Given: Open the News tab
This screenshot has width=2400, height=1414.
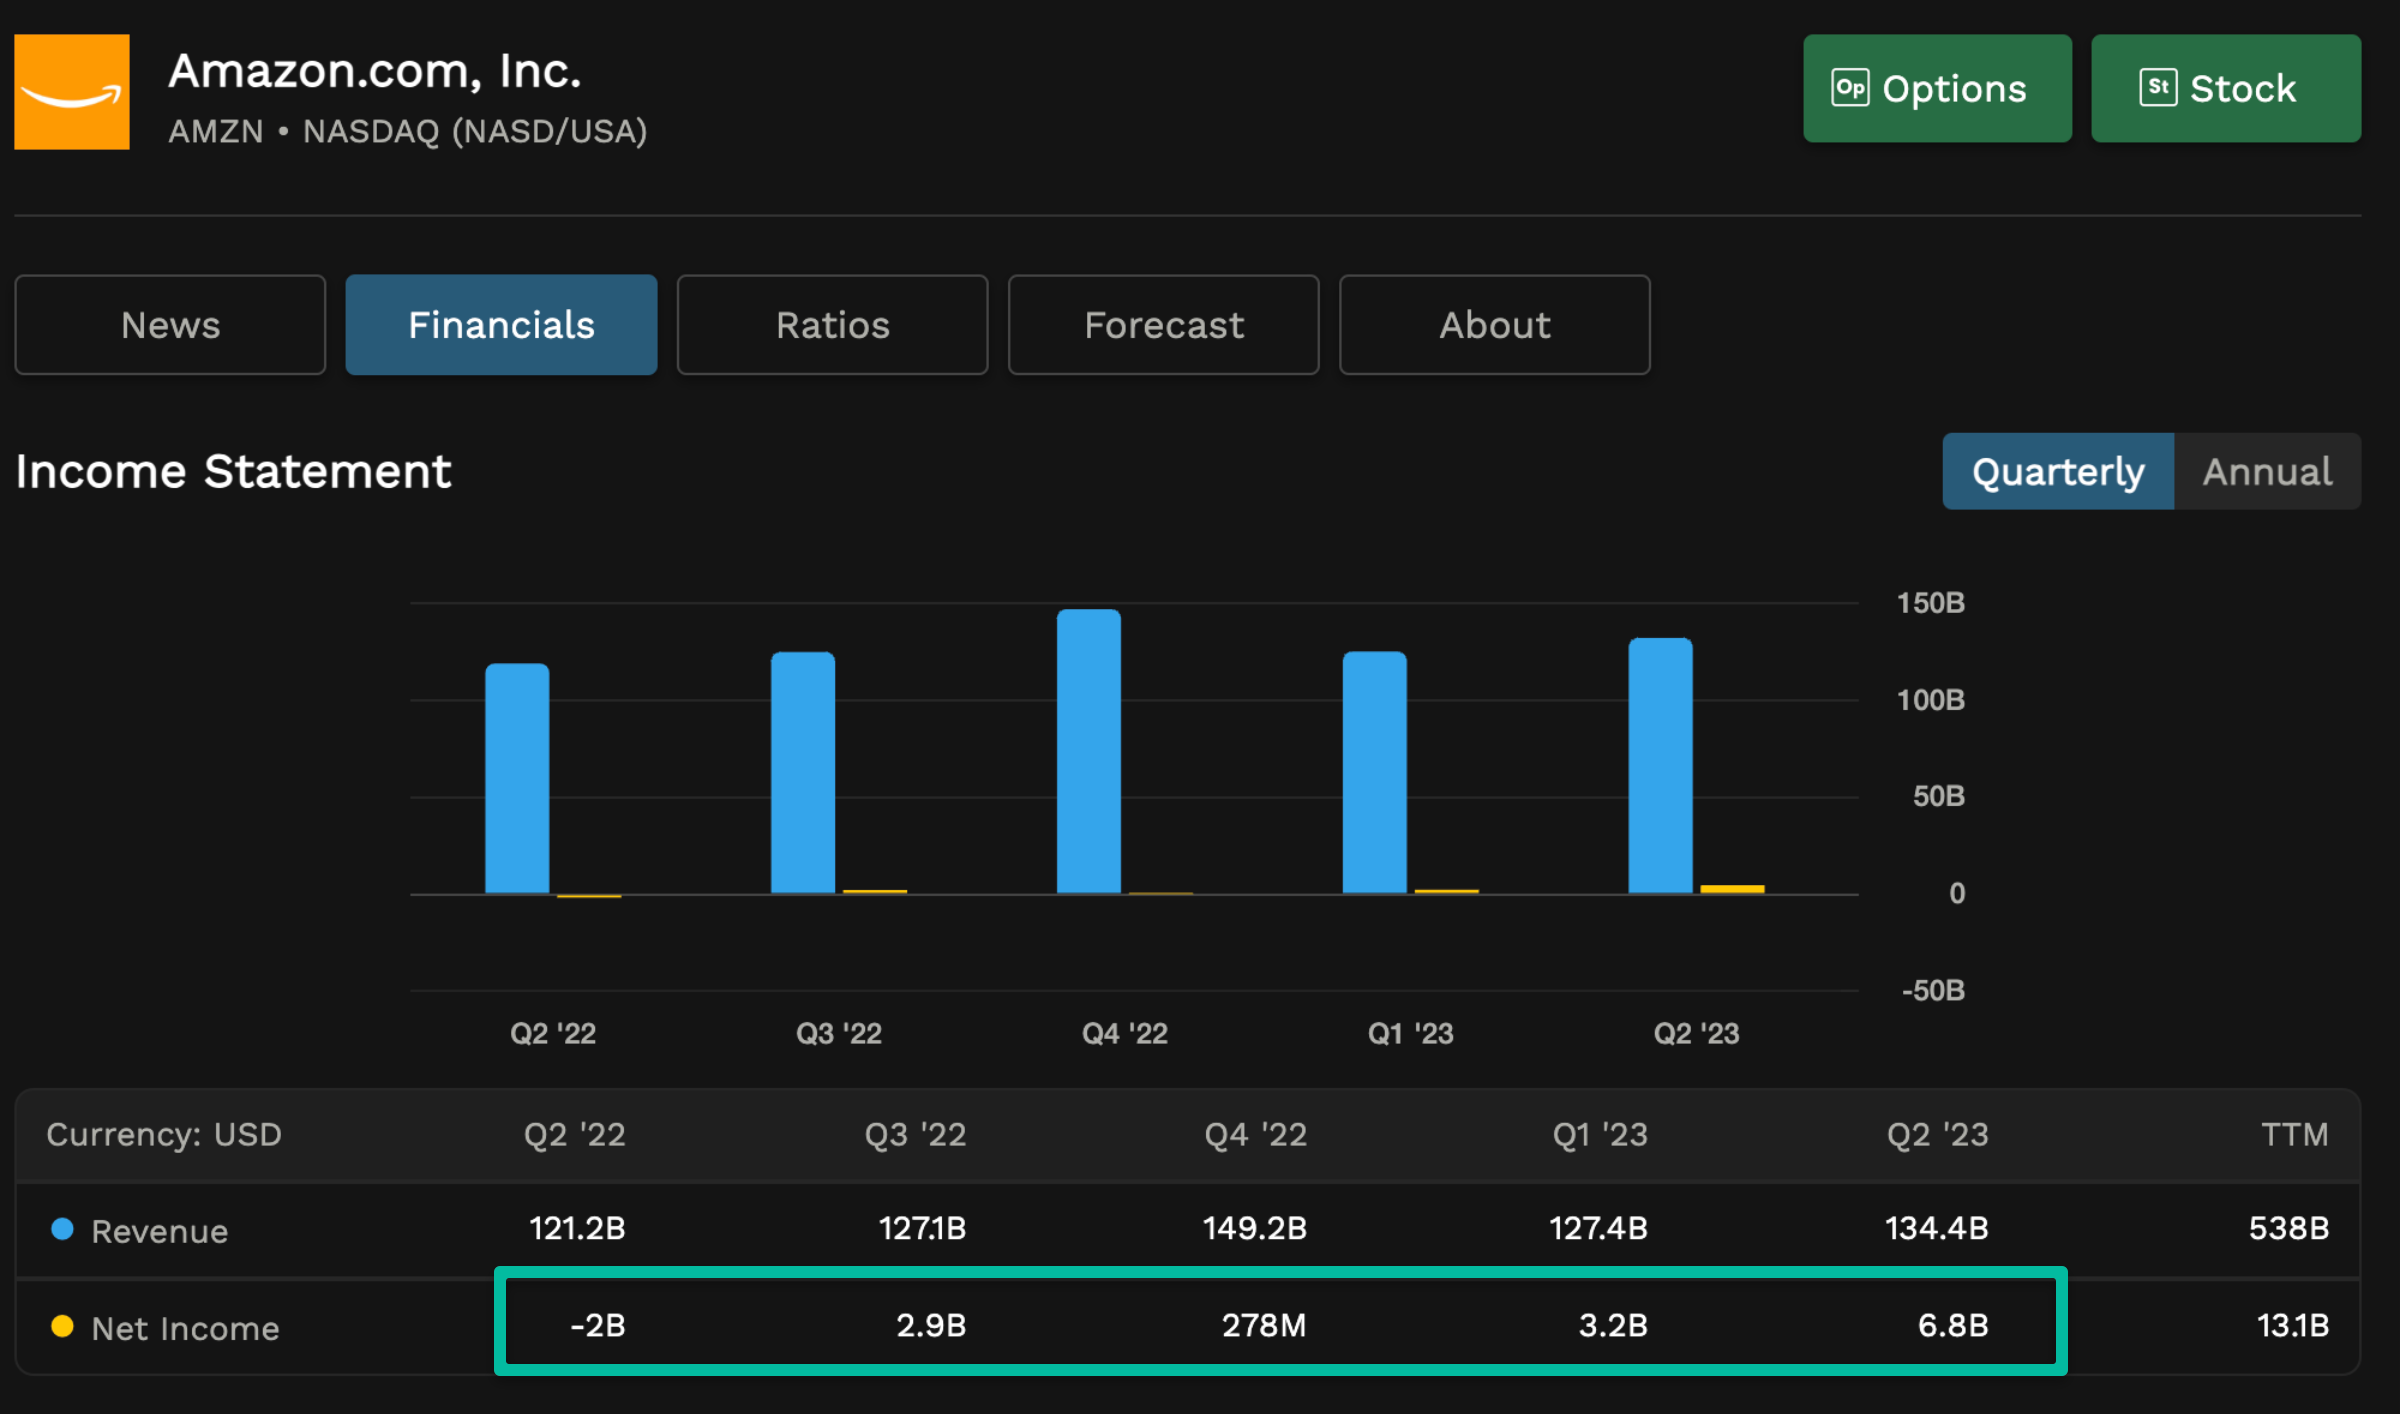Looking at the screenshot, I should tap(169, 324).
